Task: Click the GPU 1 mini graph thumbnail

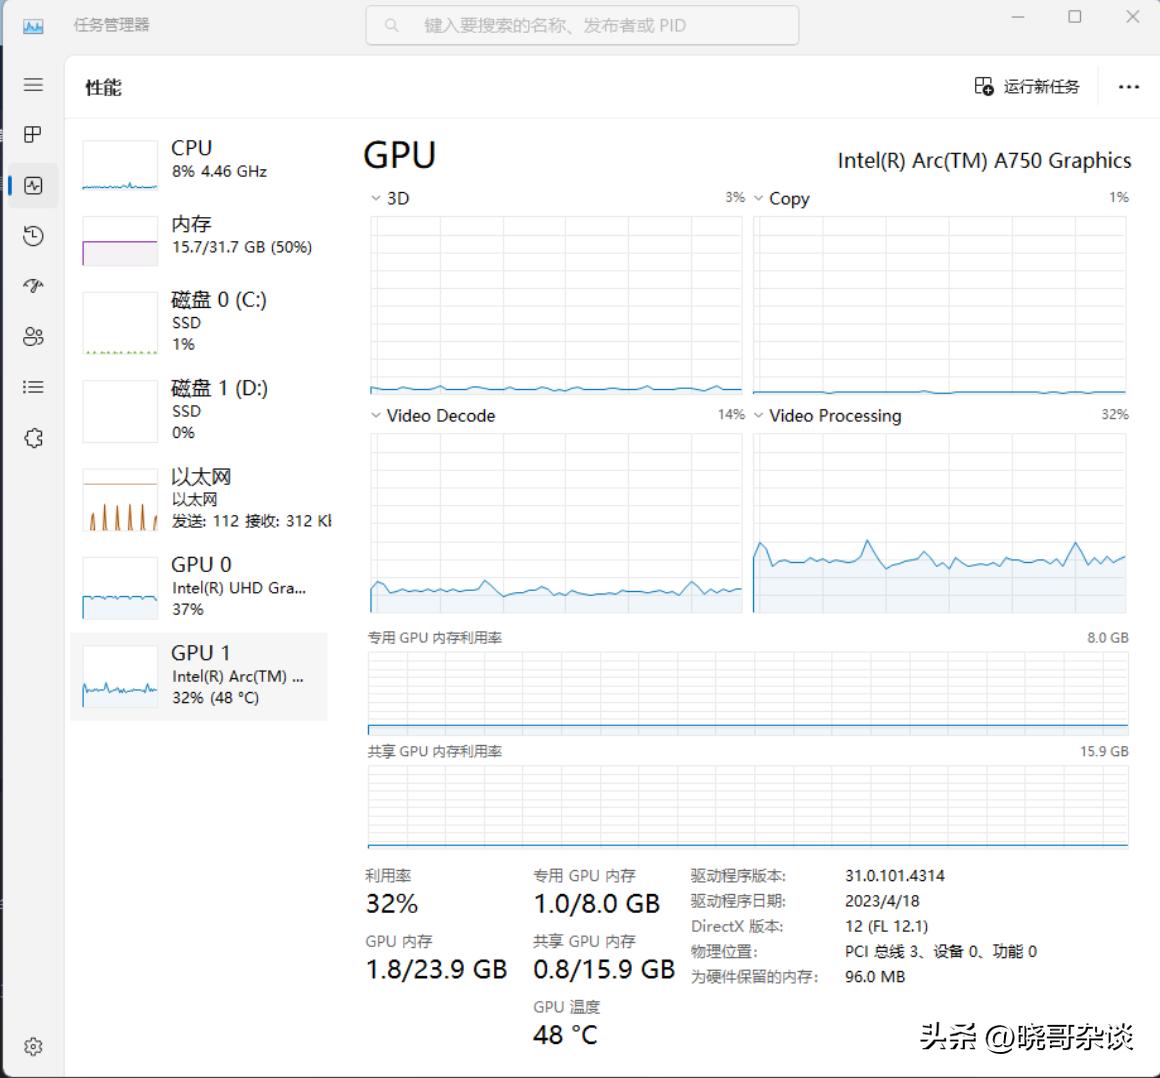Action: [x=120, y=676]
